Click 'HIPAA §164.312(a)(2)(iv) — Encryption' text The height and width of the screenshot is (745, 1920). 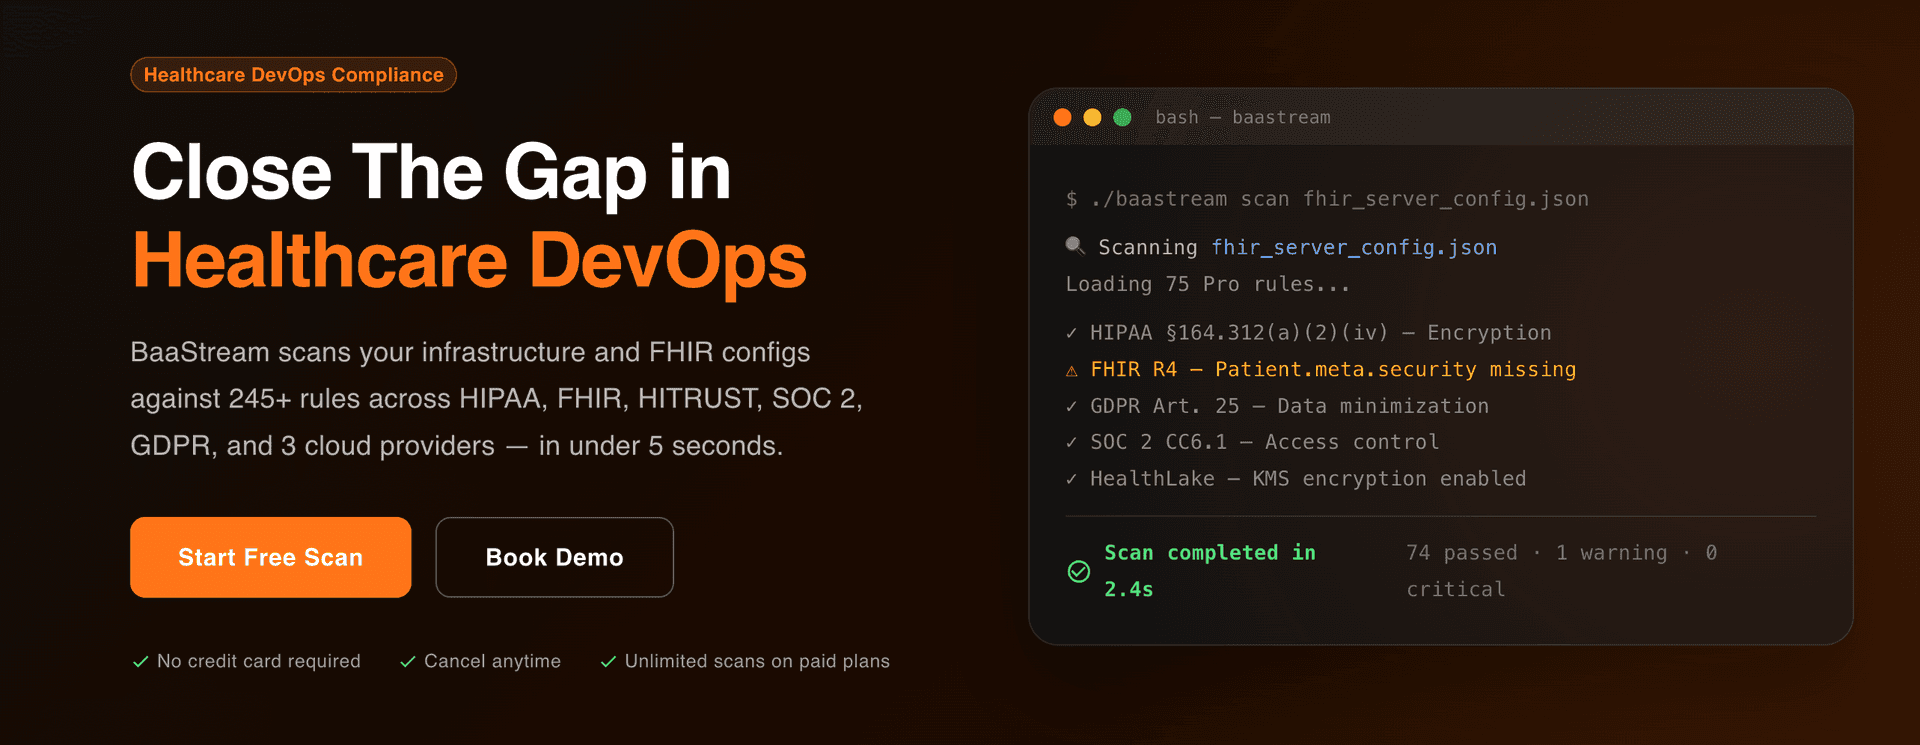pyautogui.click(x=1321, y=333)
